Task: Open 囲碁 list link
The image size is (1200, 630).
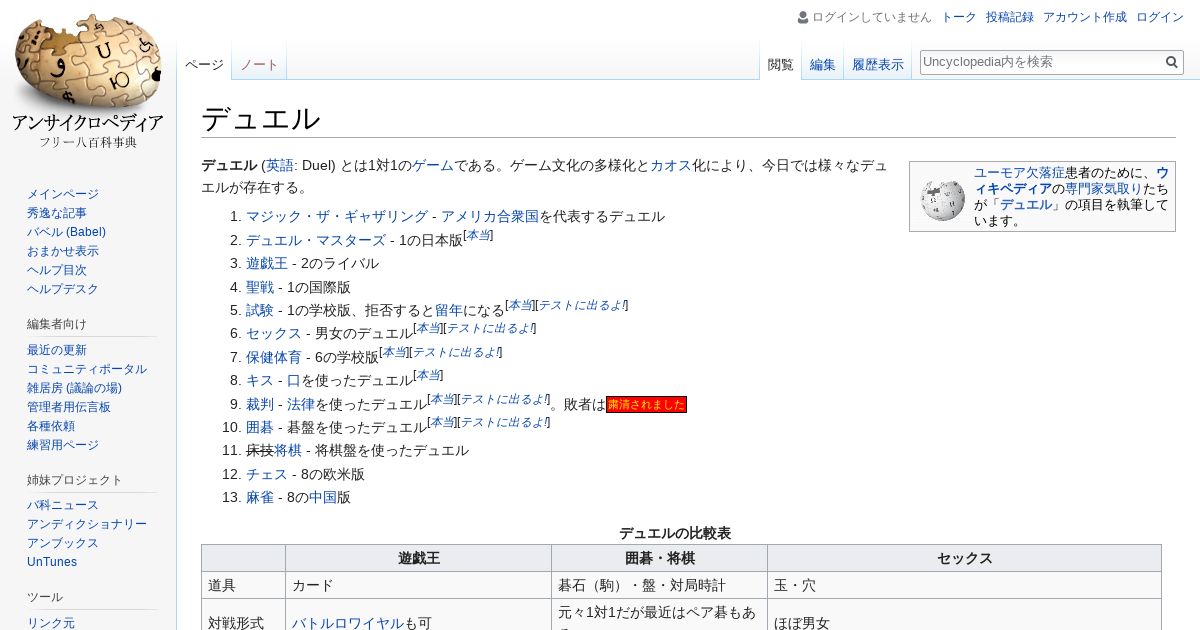Action: point(260,427)
